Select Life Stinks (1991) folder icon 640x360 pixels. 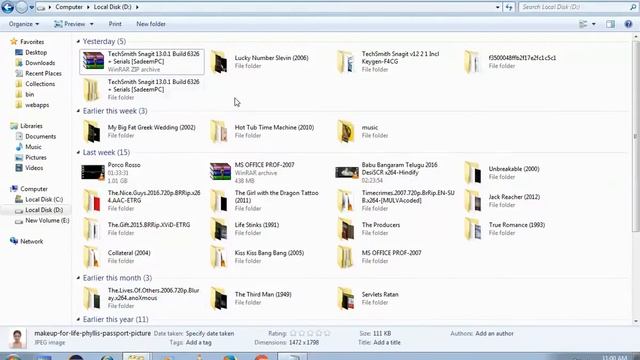tap(220, 229)
